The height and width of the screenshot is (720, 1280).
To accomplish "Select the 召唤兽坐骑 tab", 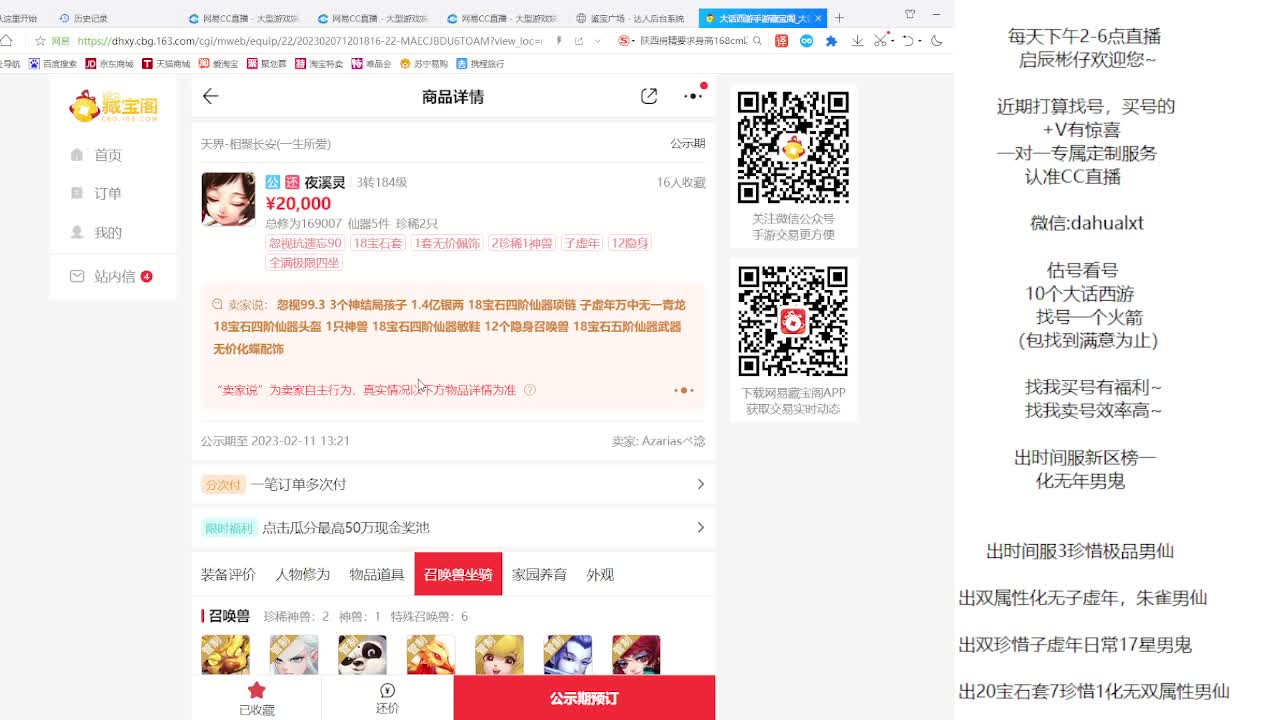I will [458, 574].
